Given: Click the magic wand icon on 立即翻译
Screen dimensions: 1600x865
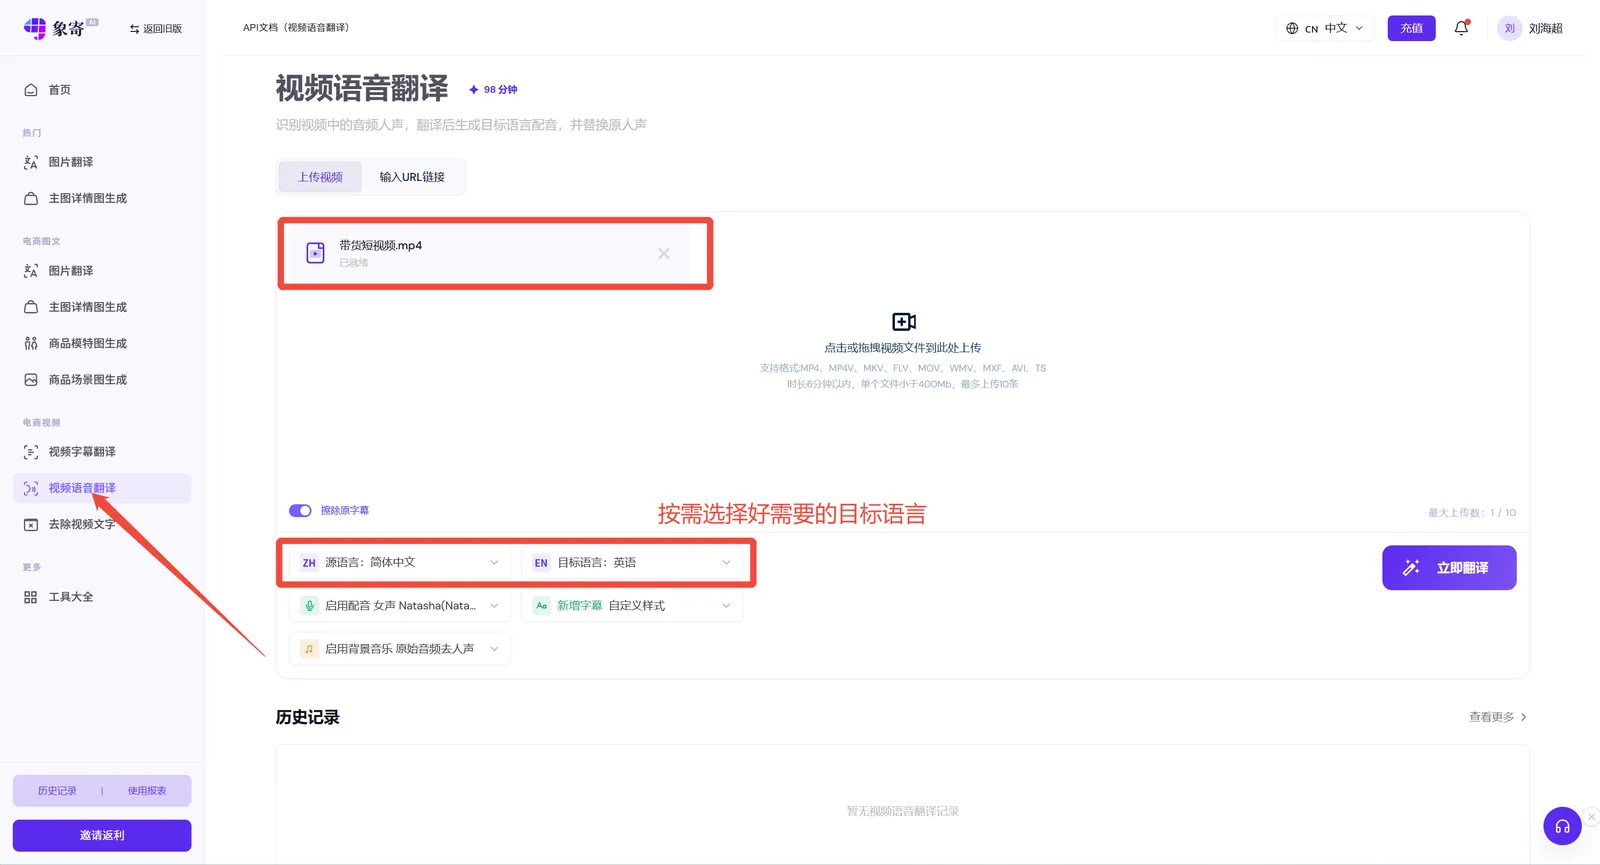Looking at the screenshot, I should tap(1411, 568).
